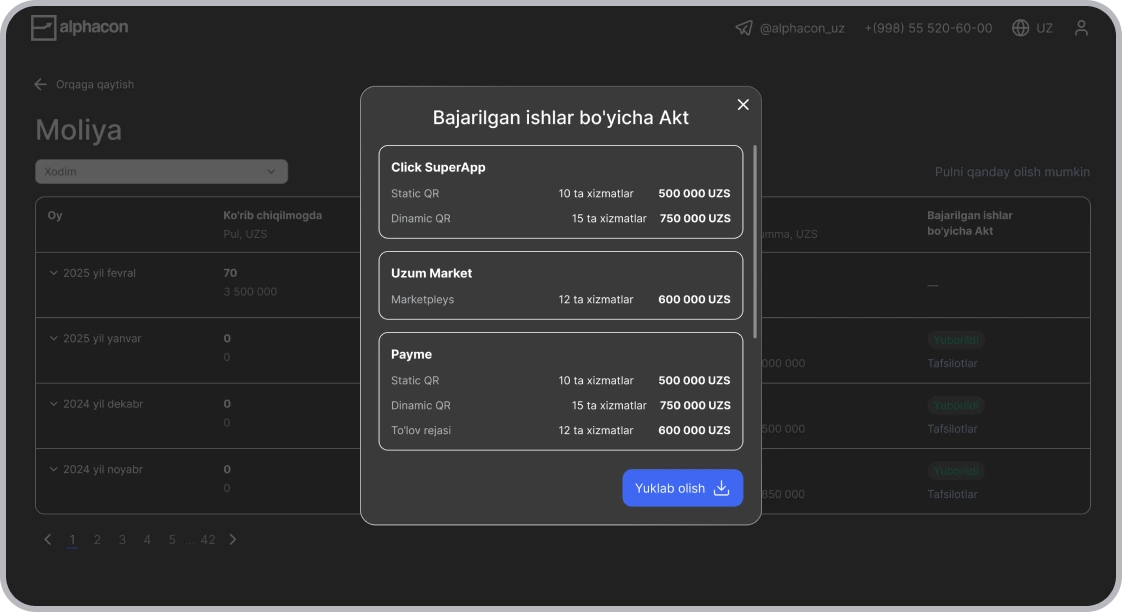Expand the 2024 yil dekabr row
The image size is (1122, 612).
pos(53,404)
